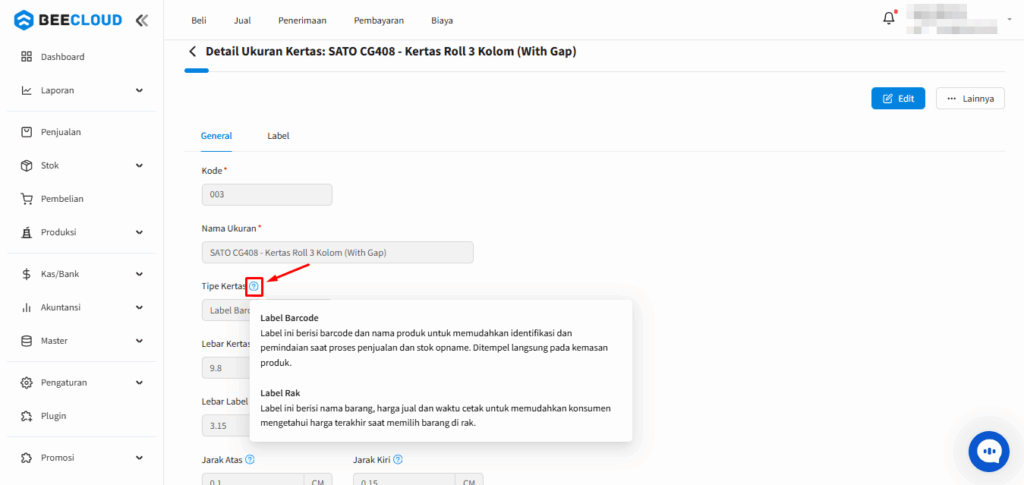The width and height of the screenshot is (1024, 485).
Task: Open notifications bell icon
Action: pyautogui.click(x=889, y=18)
